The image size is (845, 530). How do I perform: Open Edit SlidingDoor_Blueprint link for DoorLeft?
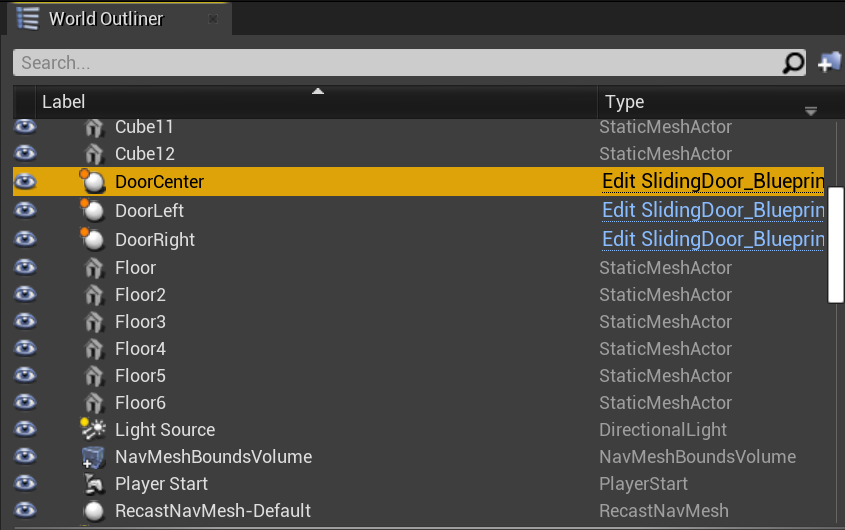[713, 210]
